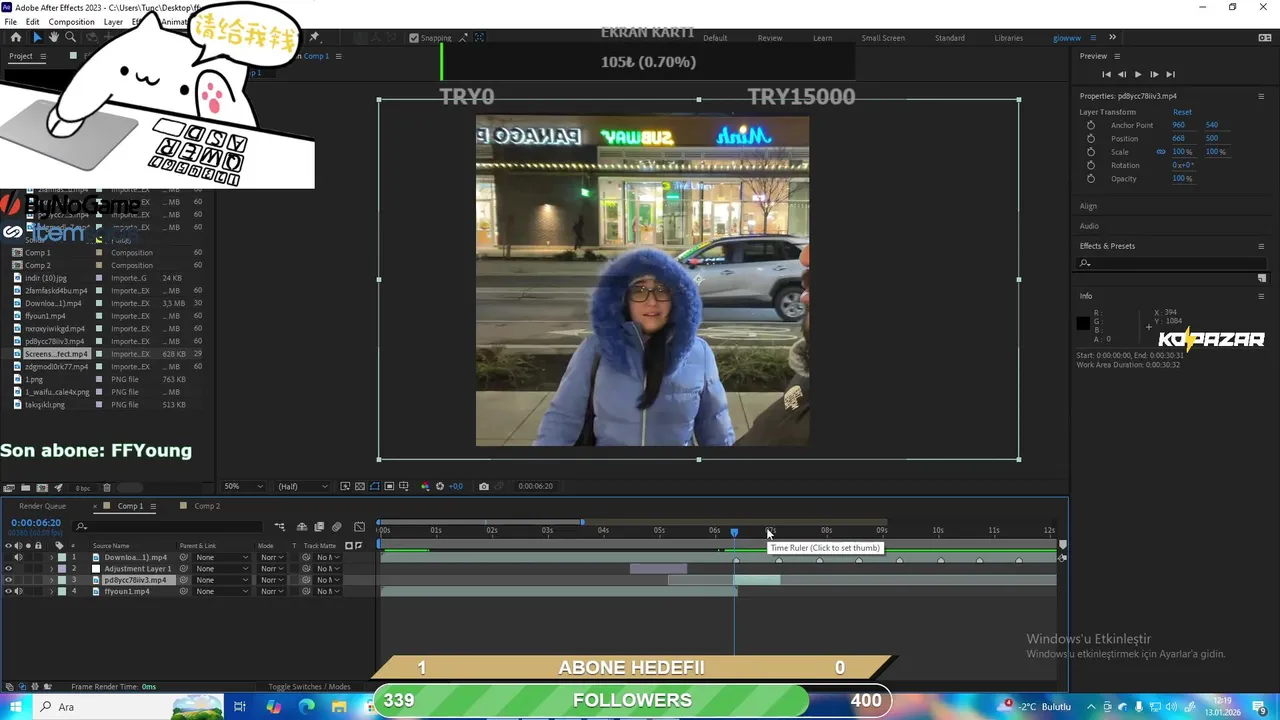Select the Hand tool
This screenshot has height=720, width=1280.
tap(53, 37)
